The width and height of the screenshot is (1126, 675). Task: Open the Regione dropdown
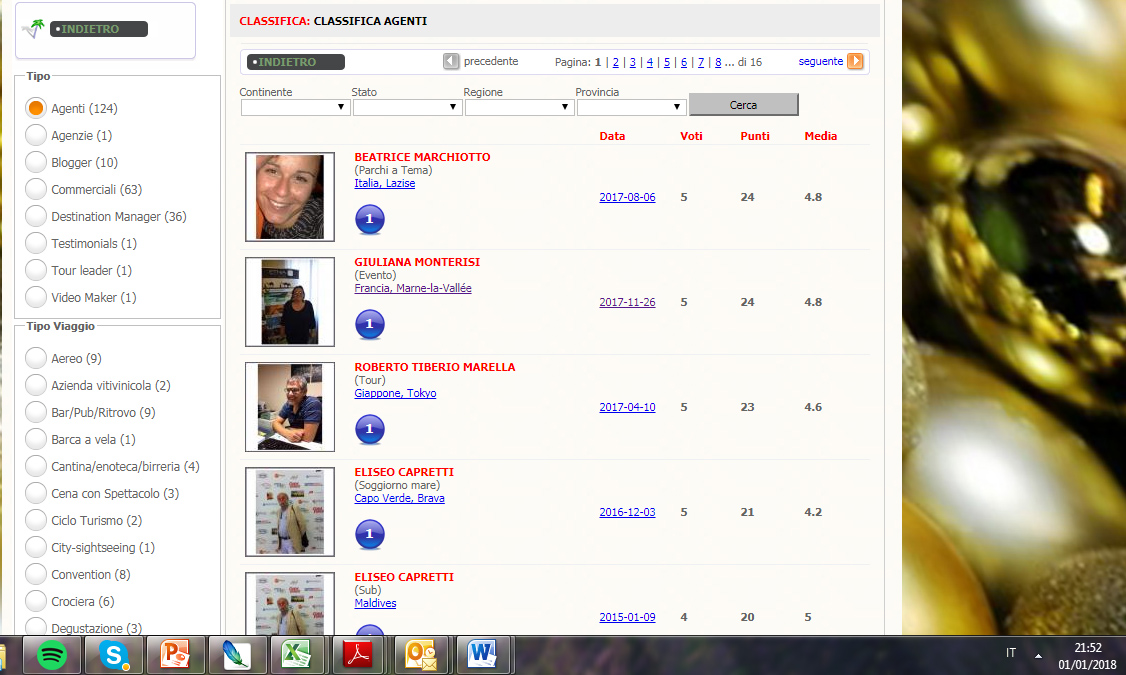(519, 107)
